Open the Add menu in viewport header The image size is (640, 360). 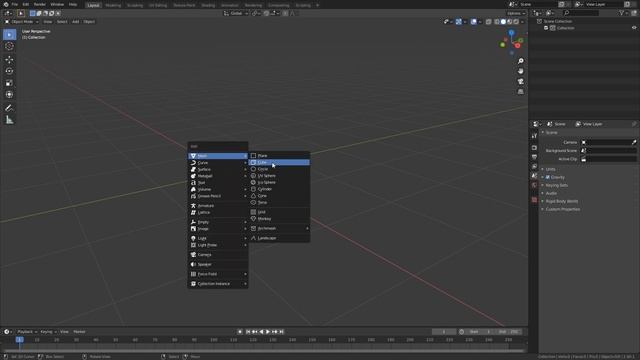[76, 22]
